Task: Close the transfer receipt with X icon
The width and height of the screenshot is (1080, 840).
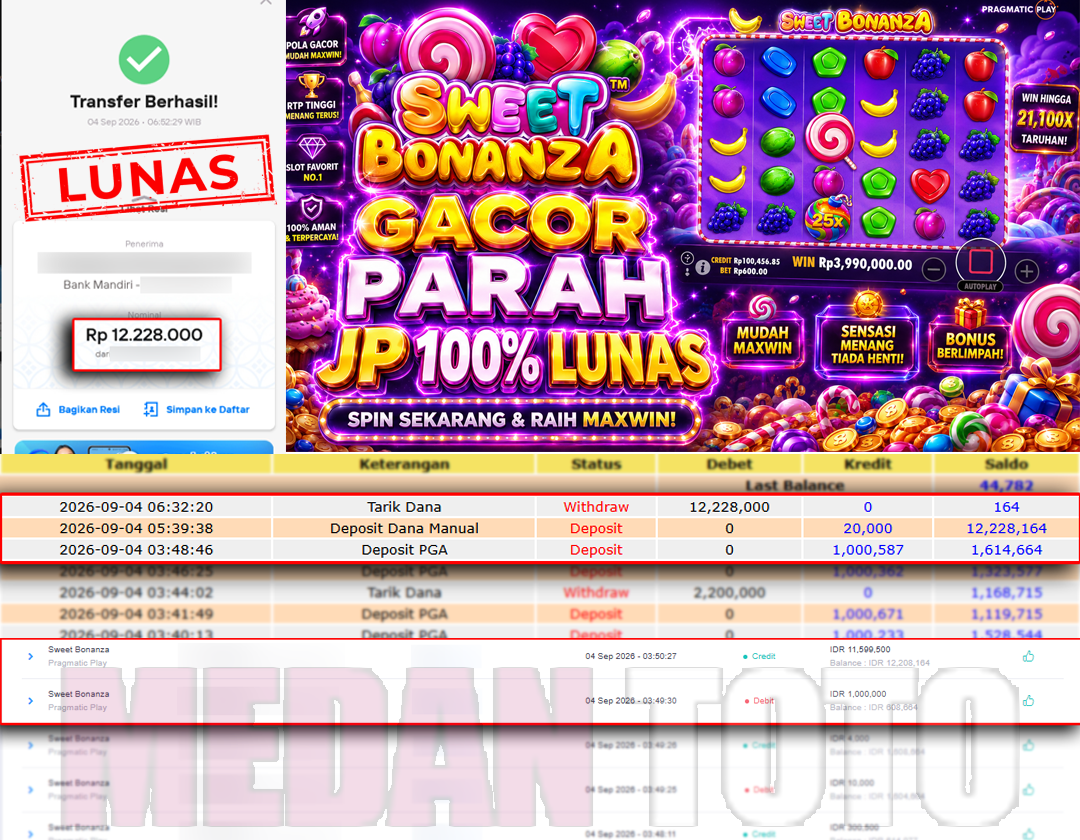Action: (266, 2)
